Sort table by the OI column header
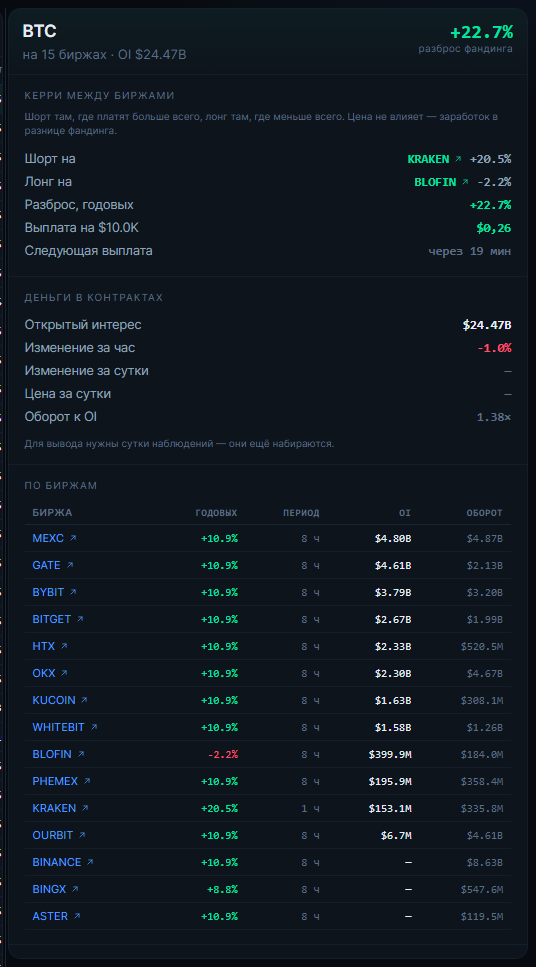This screenshot has height=967, width=536. tap(405, 512)
